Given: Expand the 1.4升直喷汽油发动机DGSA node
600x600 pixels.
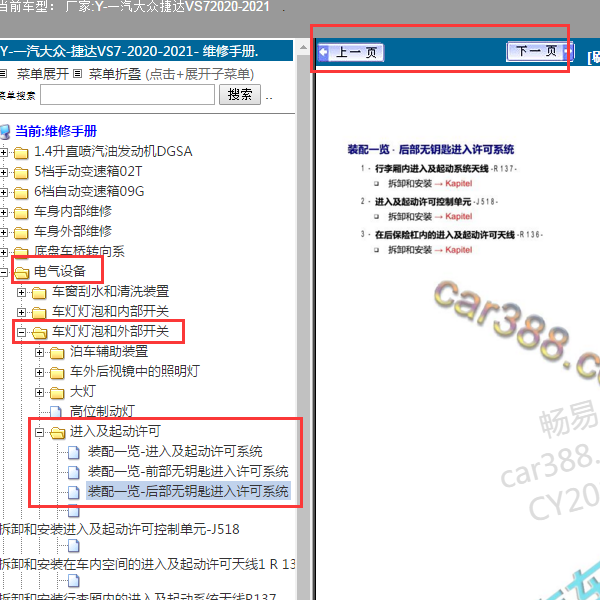Looking at the screenshot, I should [4, 152].
